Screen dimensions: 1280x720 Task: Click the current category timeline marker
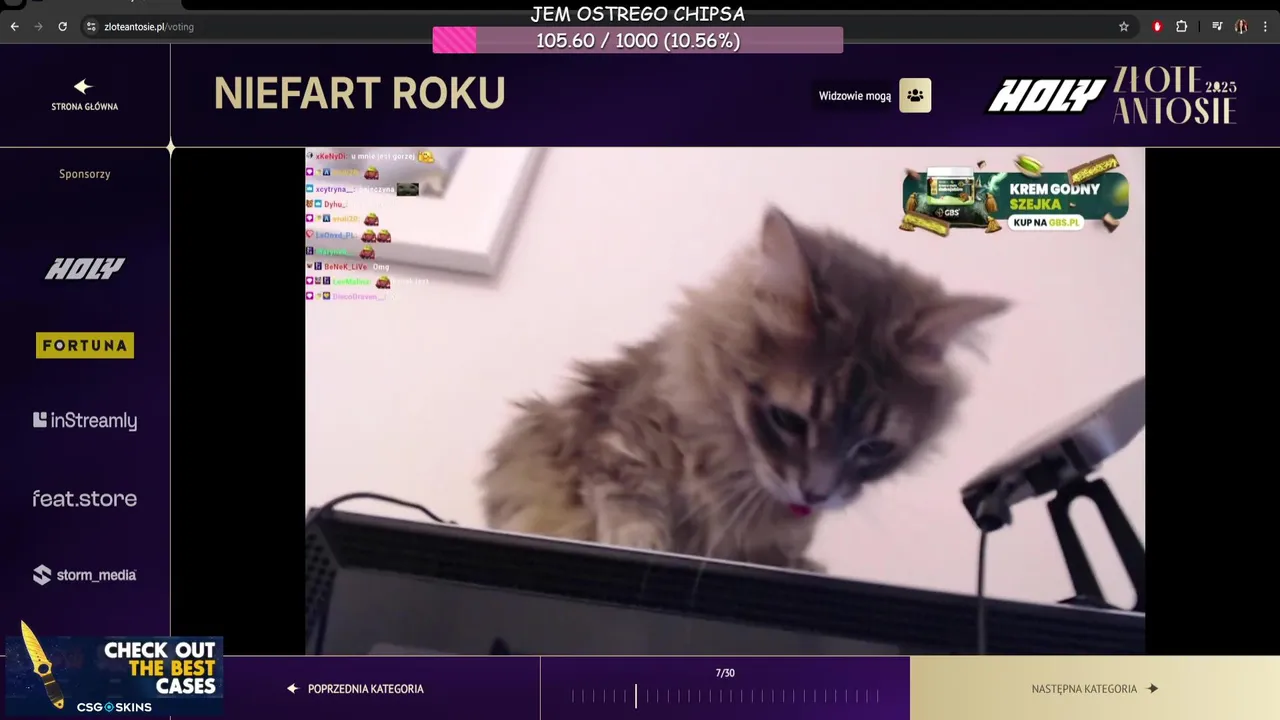pyautogui.click(x=636, y=696)
